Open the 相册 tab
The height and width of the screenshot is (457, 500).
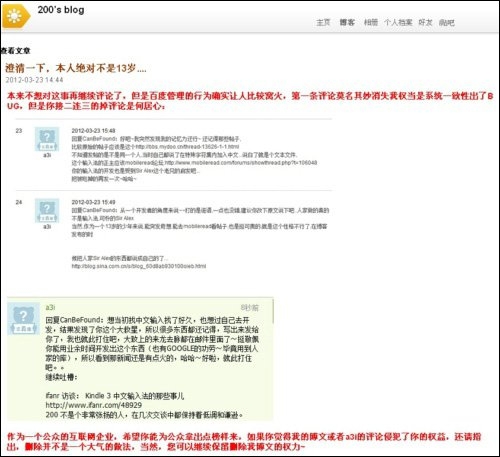[371, 22]
